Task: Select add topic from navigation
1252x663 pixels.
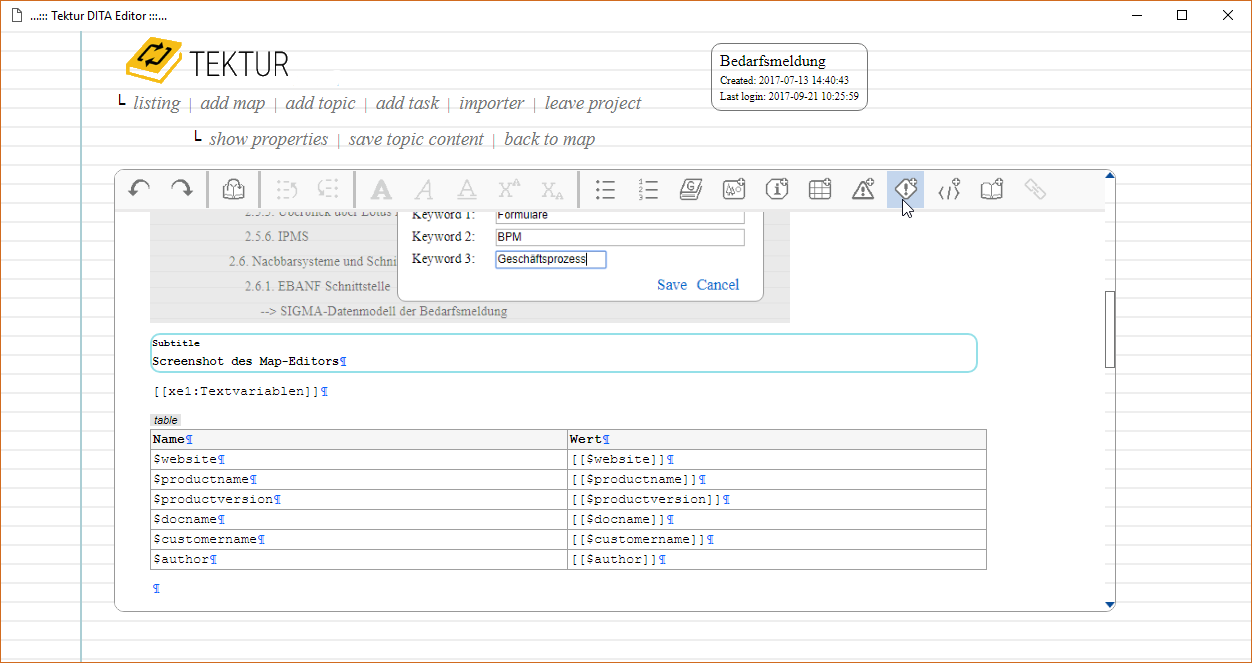Action: [320, 104]
